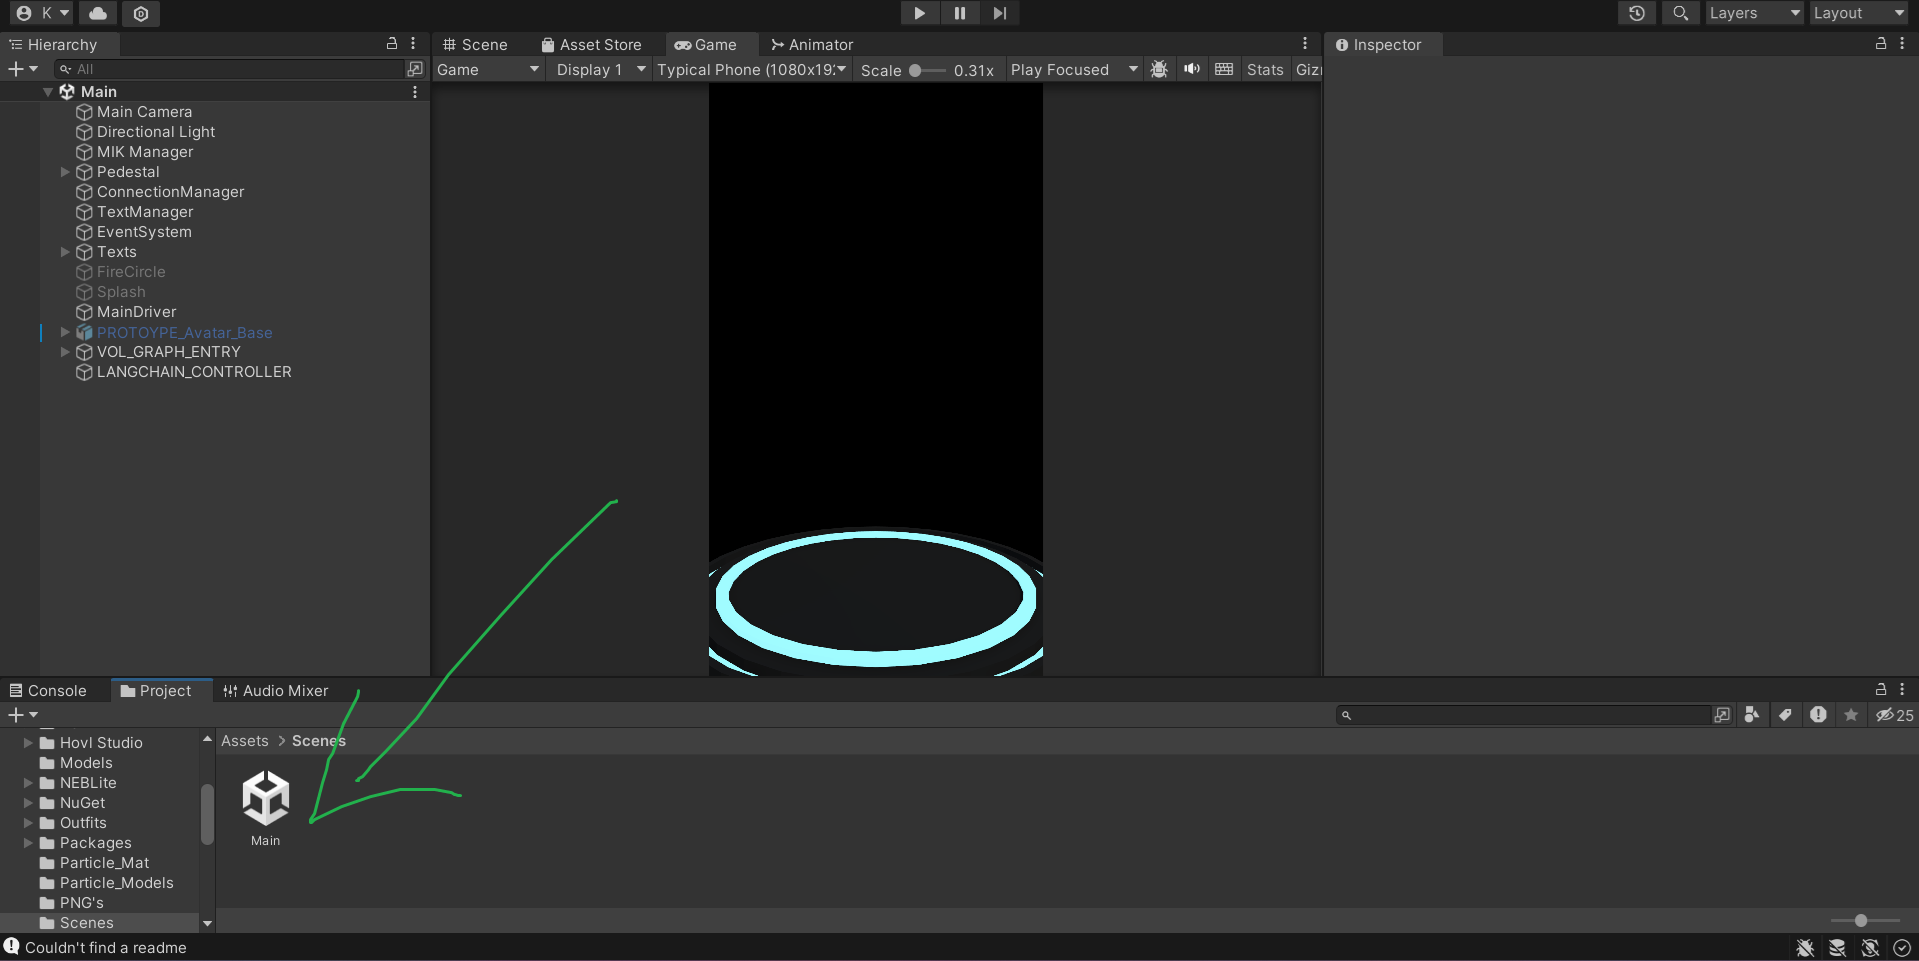Expand the Texts object
The height and width of the screenshot is (961, 1919).
click(66, 252)
